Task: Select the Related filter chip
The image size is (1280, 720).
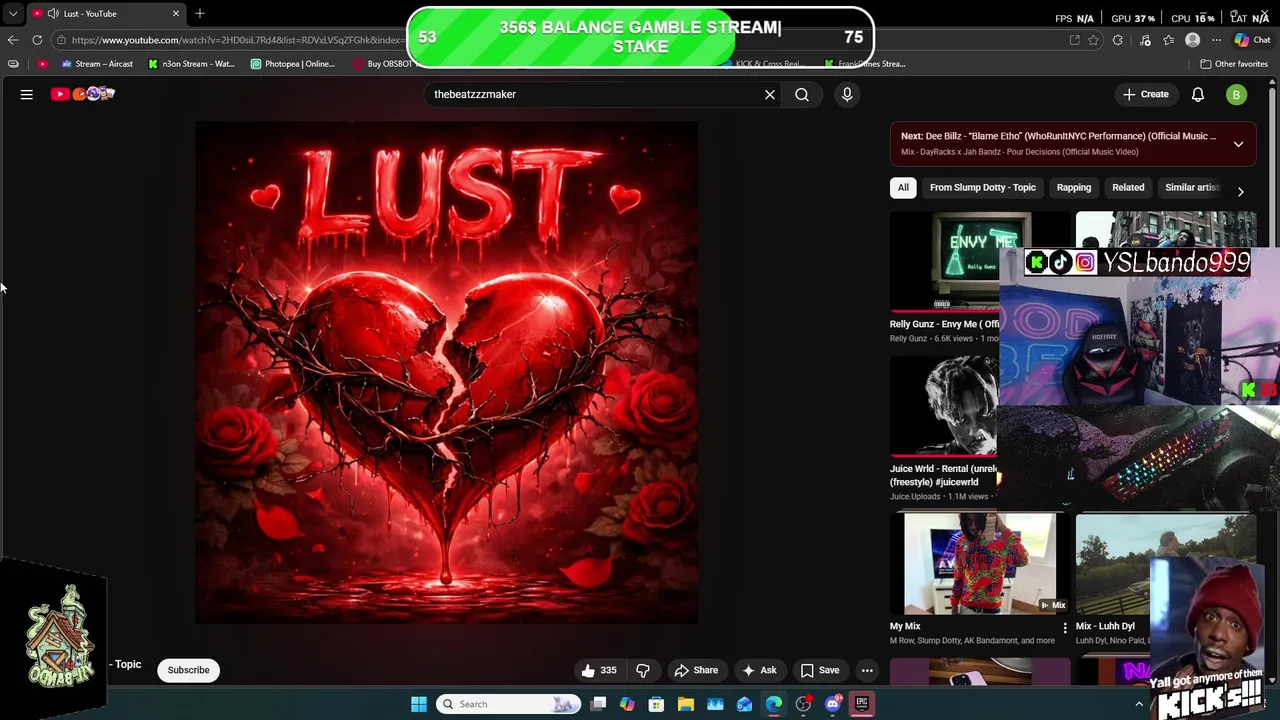Action: [x=1128, y=187]
